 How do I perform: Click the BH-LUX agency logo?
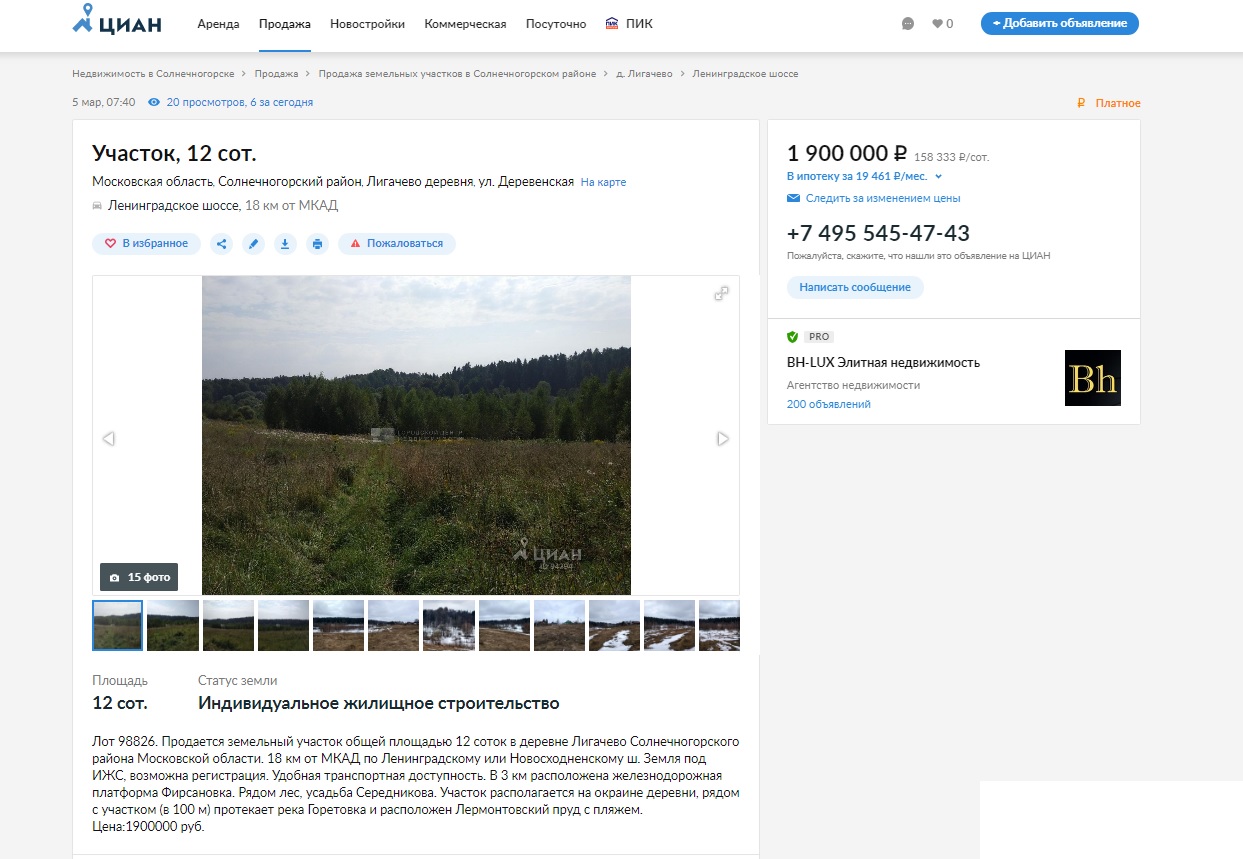pos(1093,378)
